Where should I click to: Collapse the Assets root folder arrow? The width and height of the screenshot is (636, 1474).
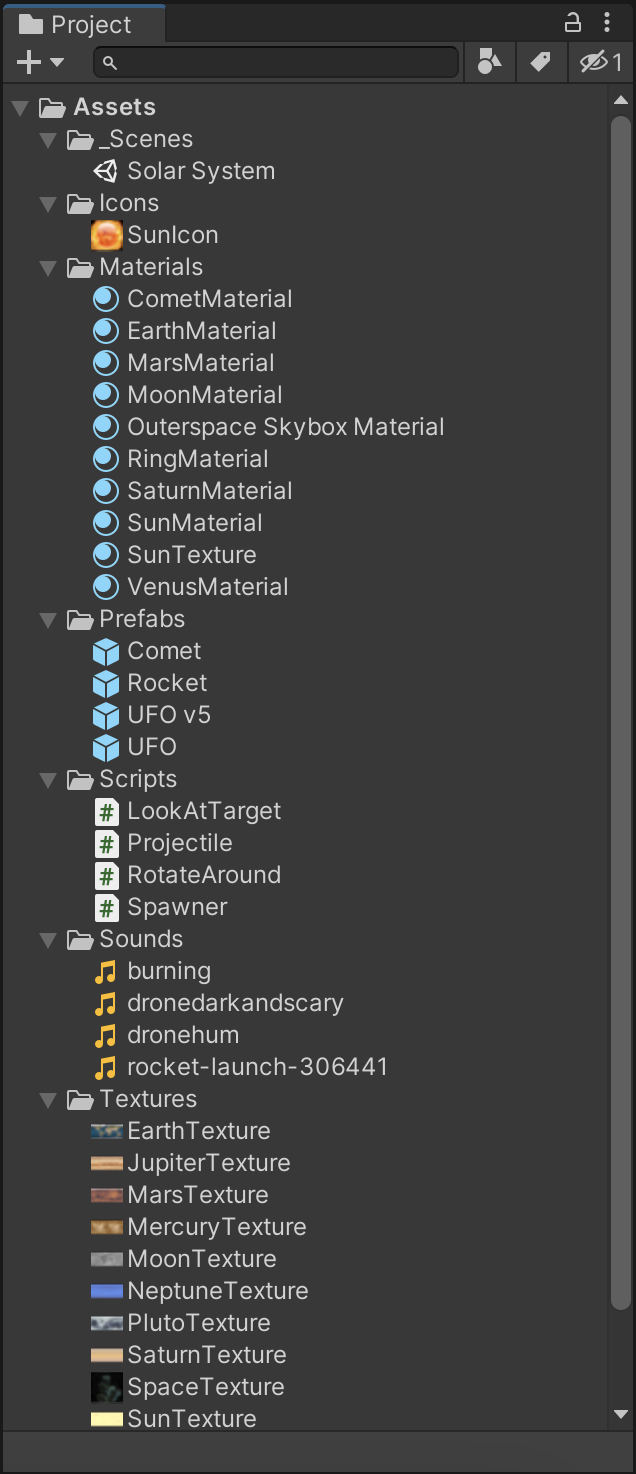pyautogui.click(x=21, y=107)
